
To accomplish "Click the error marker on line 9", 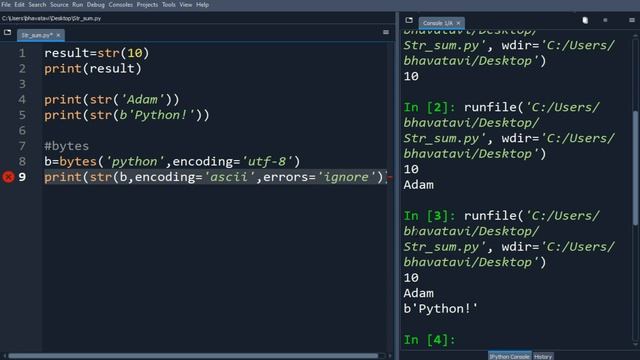I will [8, 177].
